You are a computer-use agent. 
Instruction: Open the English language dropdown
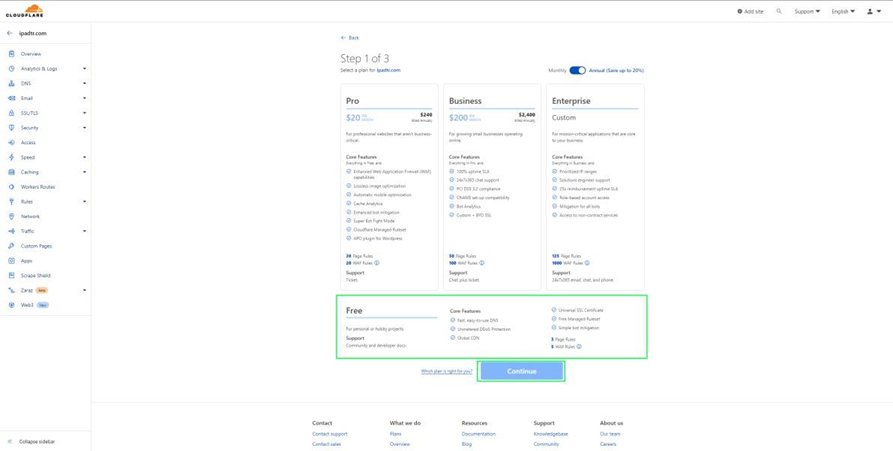point(843,11)
